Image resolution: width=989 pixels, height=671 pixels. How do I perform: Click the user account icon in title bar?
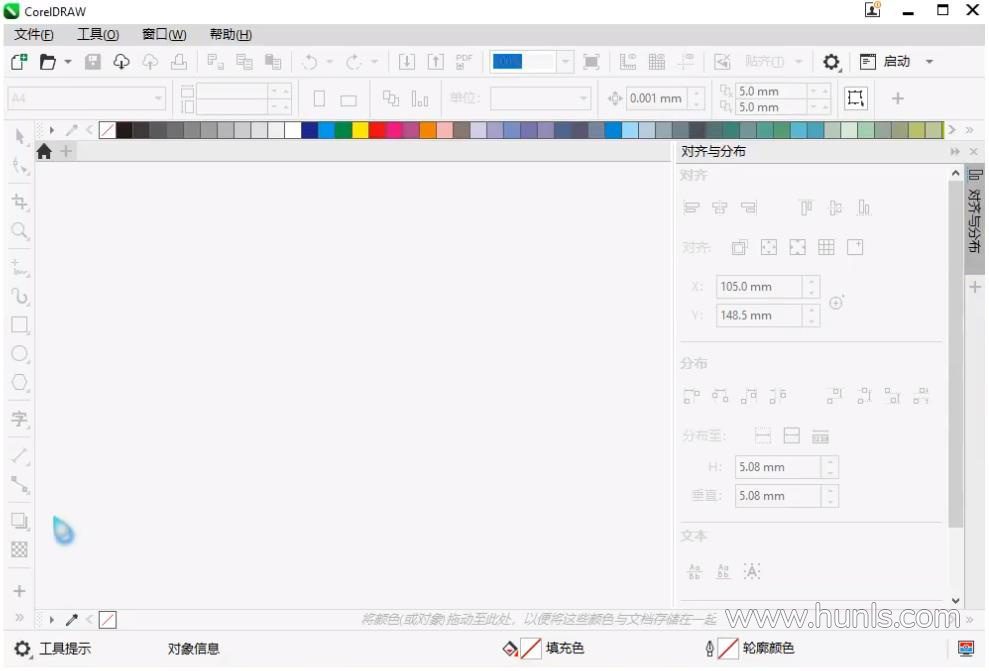point(872,9)
